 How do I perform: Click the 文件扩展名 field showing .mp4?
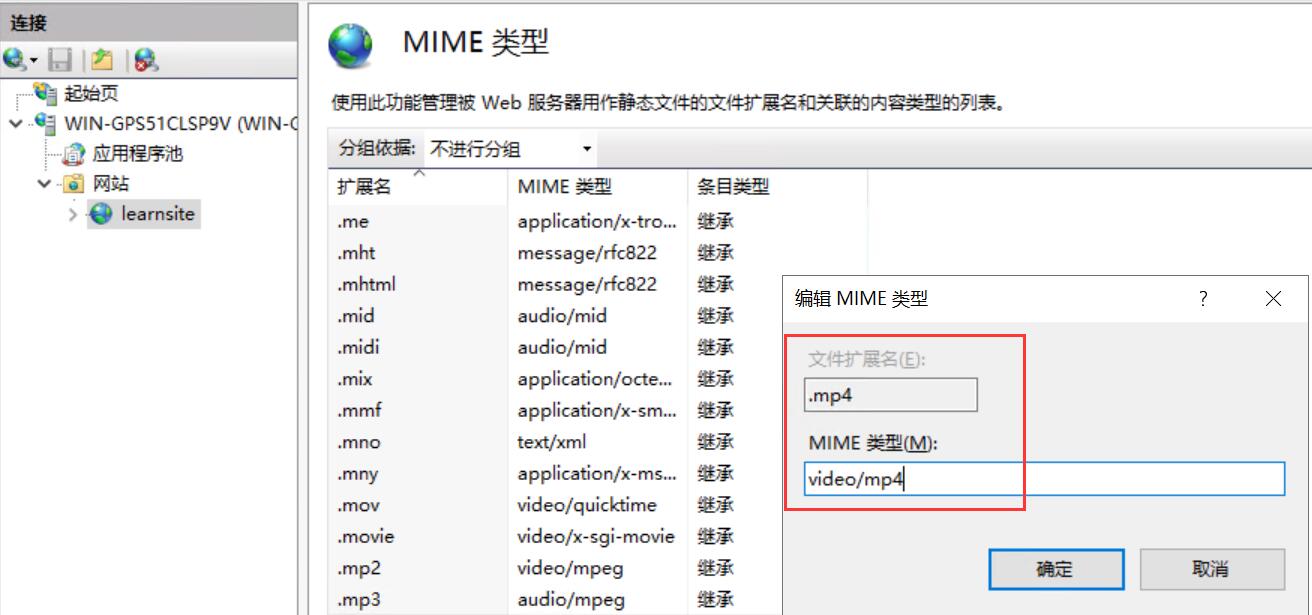[891, 395]
